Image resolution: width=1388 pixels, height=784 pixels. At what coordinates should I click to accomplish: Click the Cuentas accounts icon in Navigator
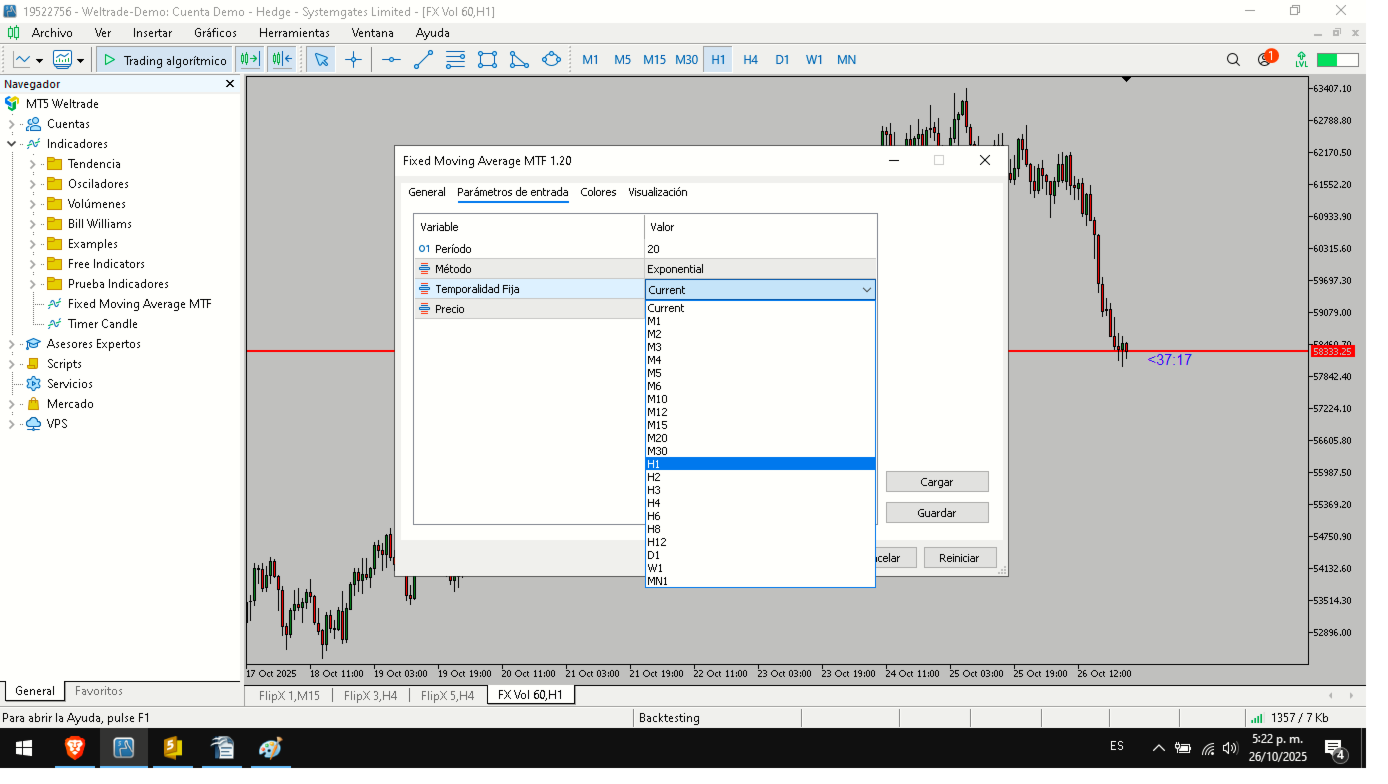coord(33,124)
